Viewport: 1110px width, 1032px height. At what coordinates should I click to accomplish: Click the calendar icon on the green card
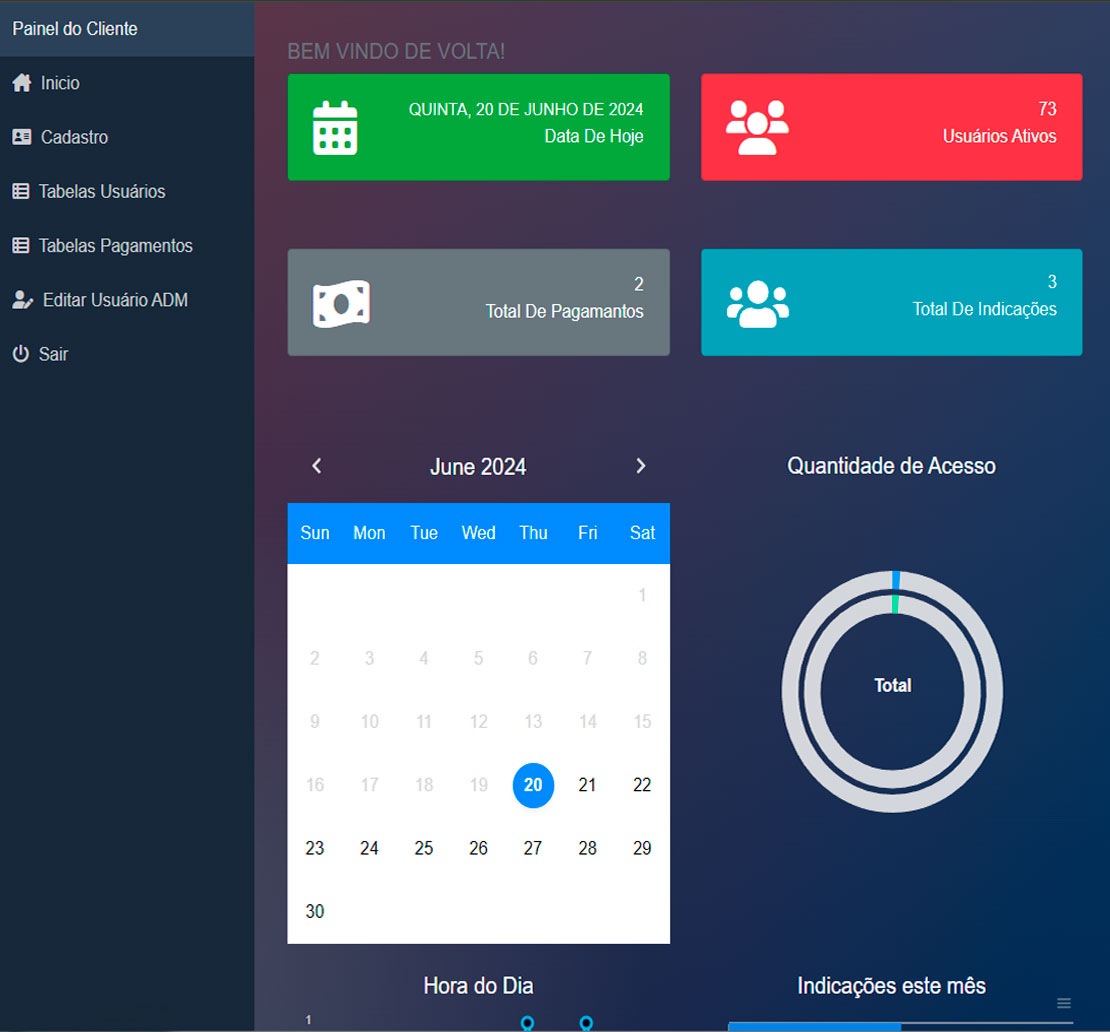[x=335, y=127]
